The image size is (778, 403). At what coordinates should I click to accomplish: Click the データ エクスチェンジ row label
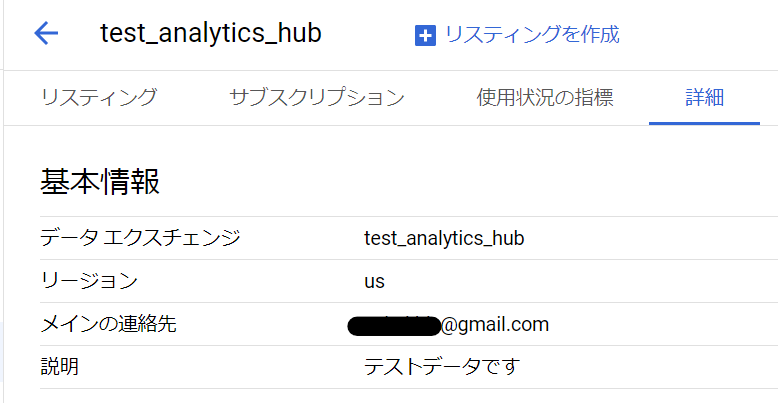click(x=140, y=238)
